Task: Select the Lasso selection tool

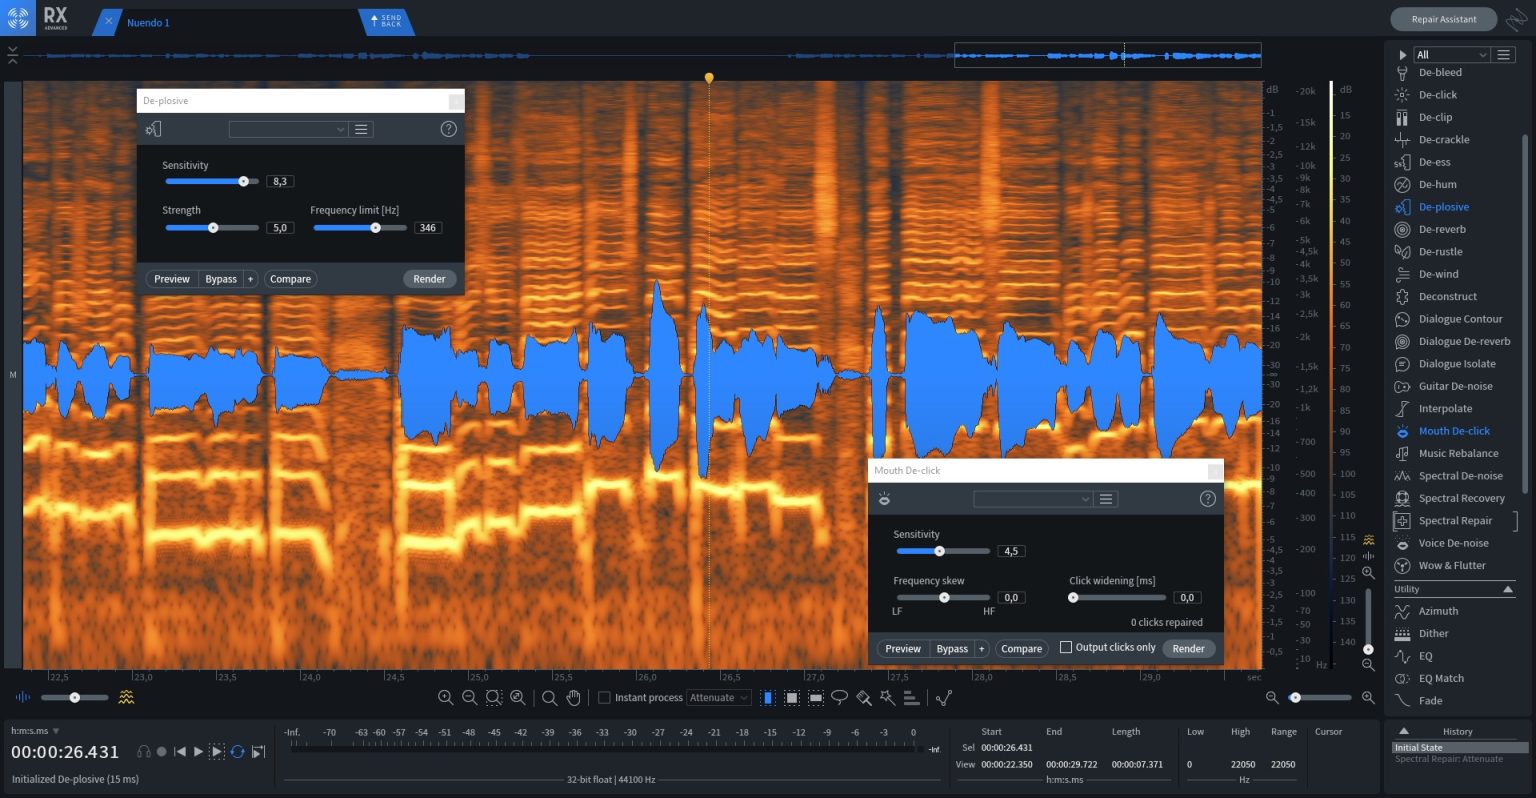Action: point(840,698)
